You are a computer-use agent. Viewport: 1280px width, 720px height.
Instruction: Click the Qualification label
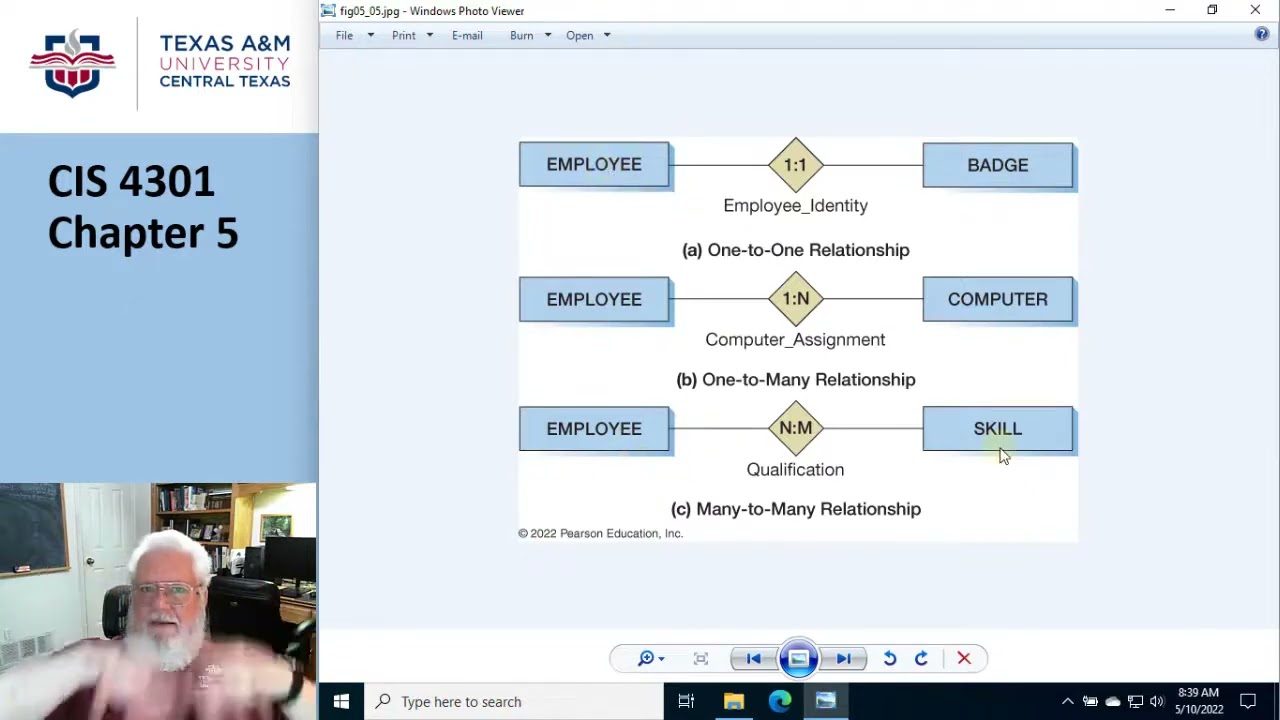tap(796, 469)
